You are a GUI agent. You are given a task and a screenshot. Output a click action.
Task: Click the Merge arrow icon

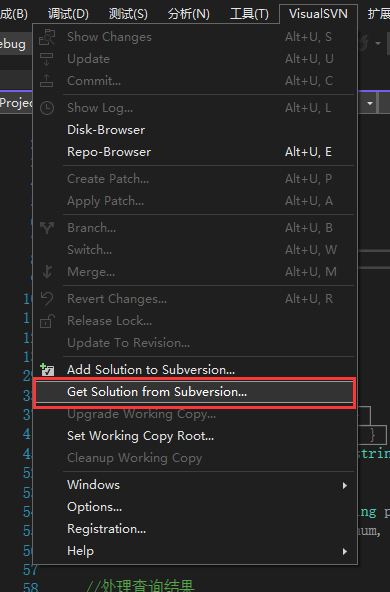pos(47,271)
